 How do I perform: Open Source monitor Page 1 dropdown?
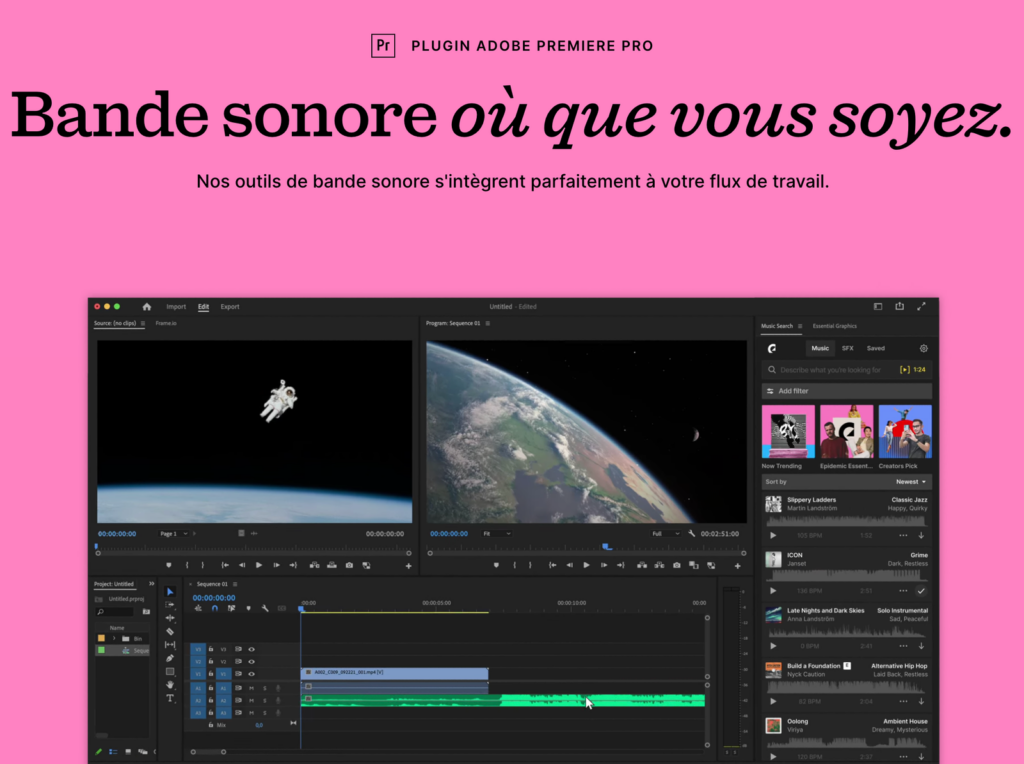(x=174, y=533)
